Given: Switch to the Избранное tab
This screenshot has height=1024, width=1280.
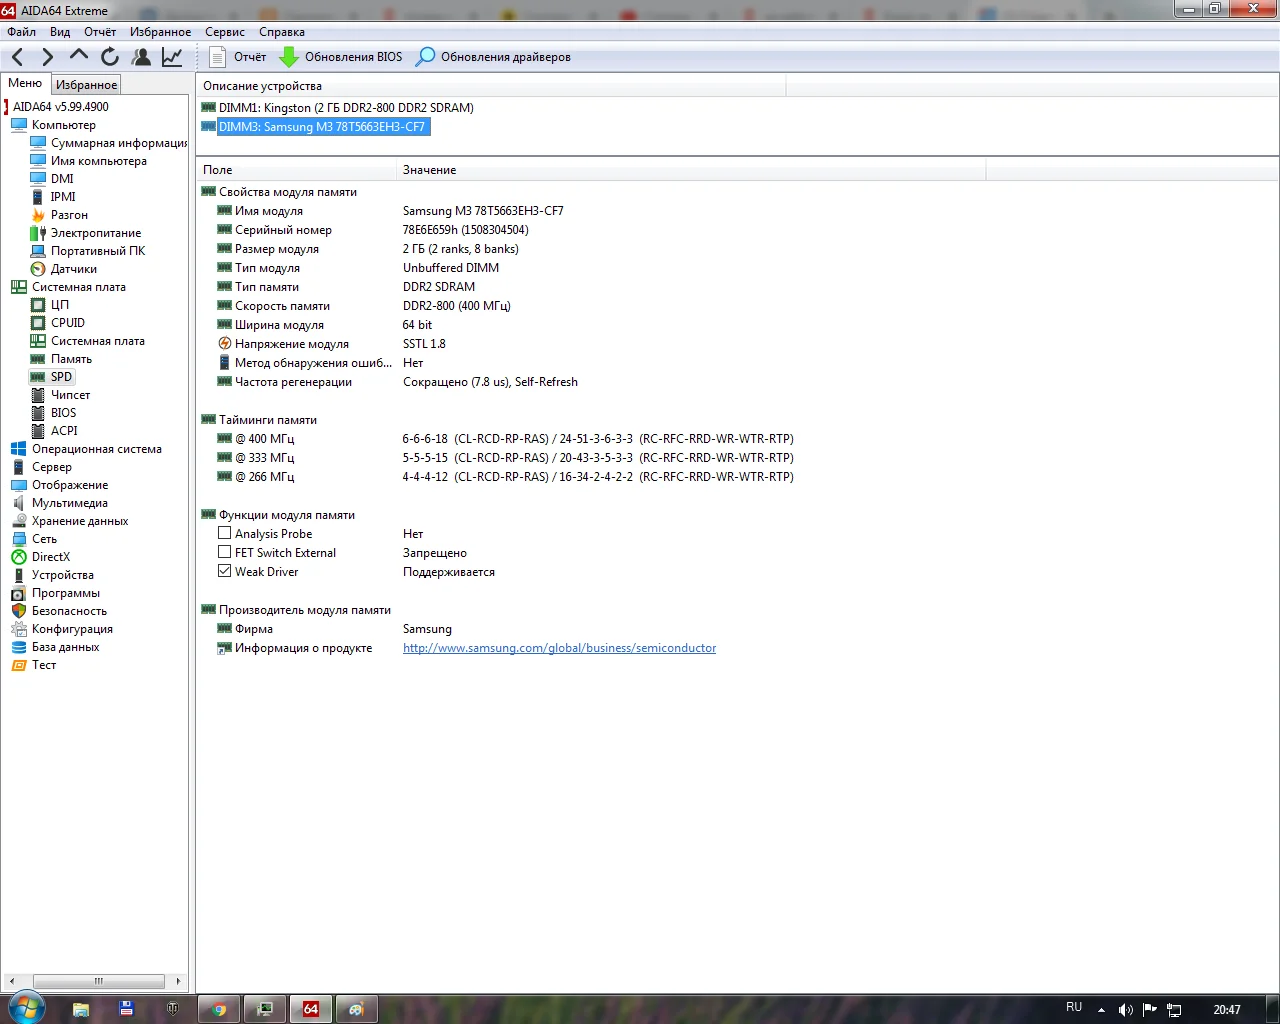Looking at the screenshot, I should (86, 85).
